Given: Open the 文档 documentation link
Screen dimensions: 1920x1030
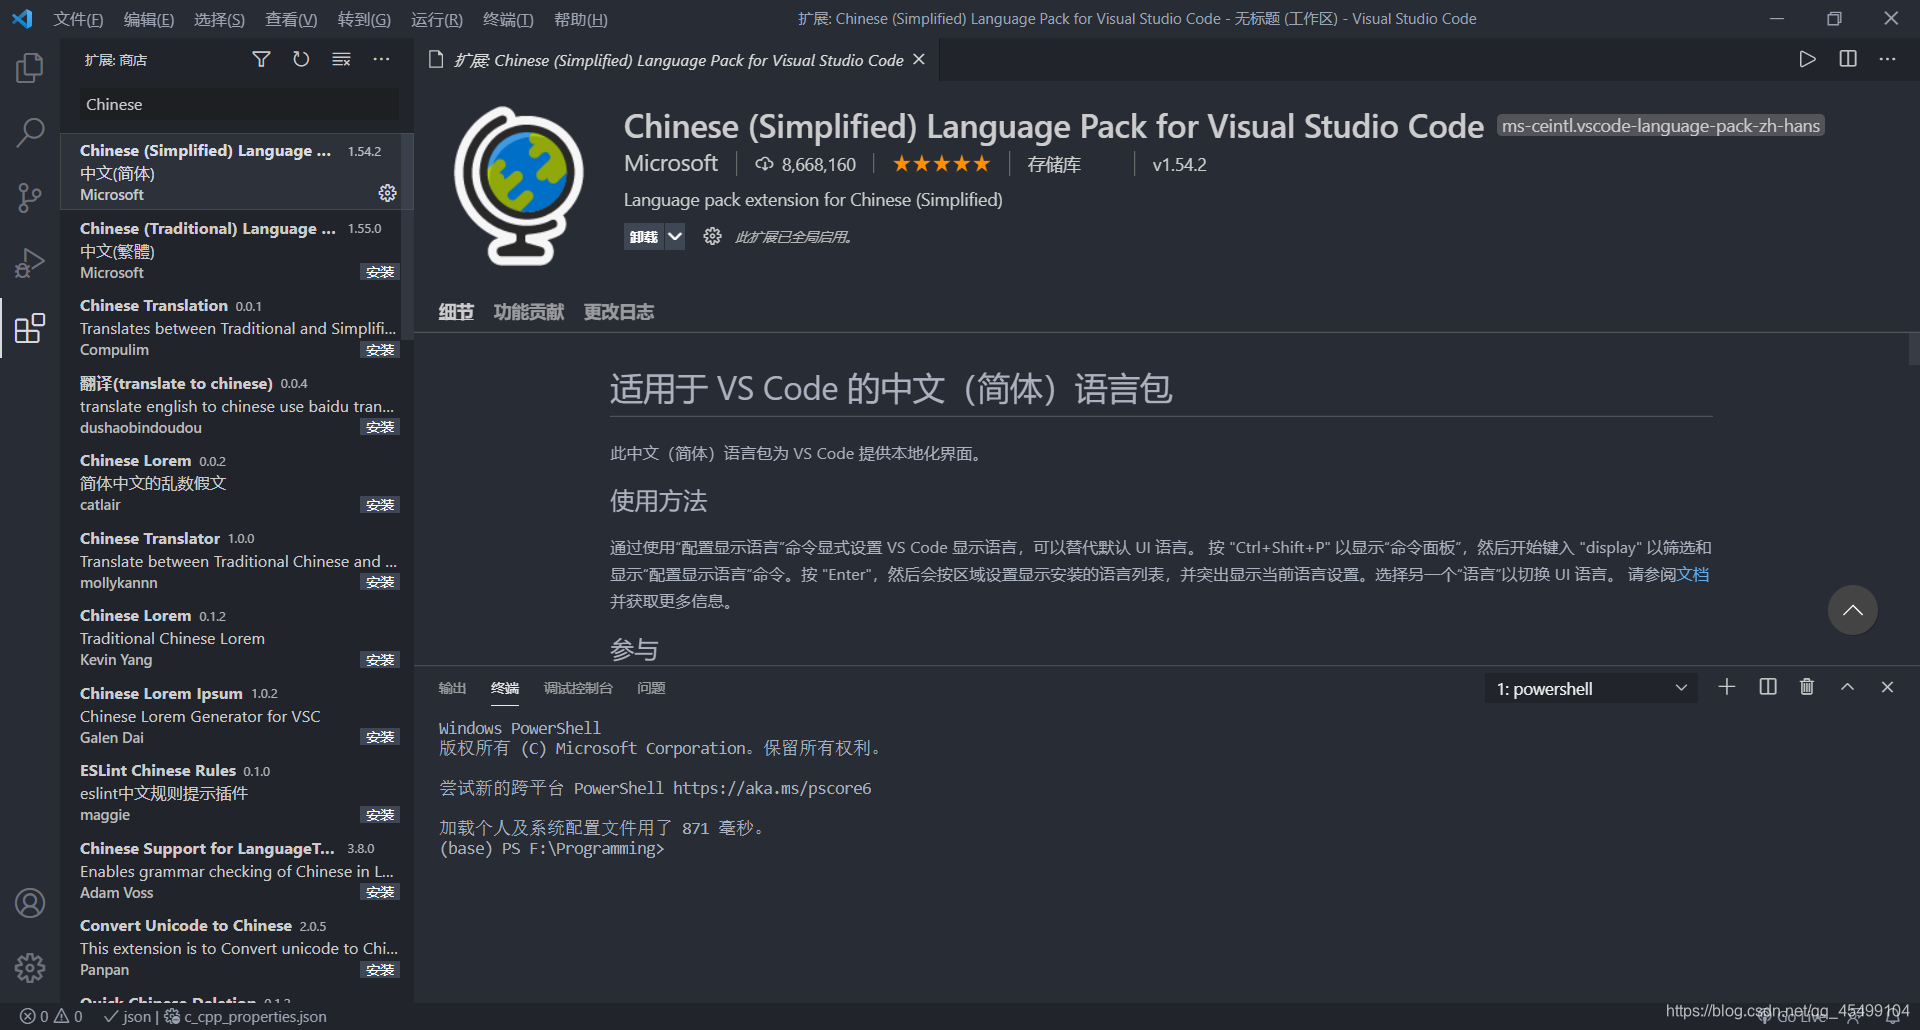Looking at the screenshot, I should 1693,575.
